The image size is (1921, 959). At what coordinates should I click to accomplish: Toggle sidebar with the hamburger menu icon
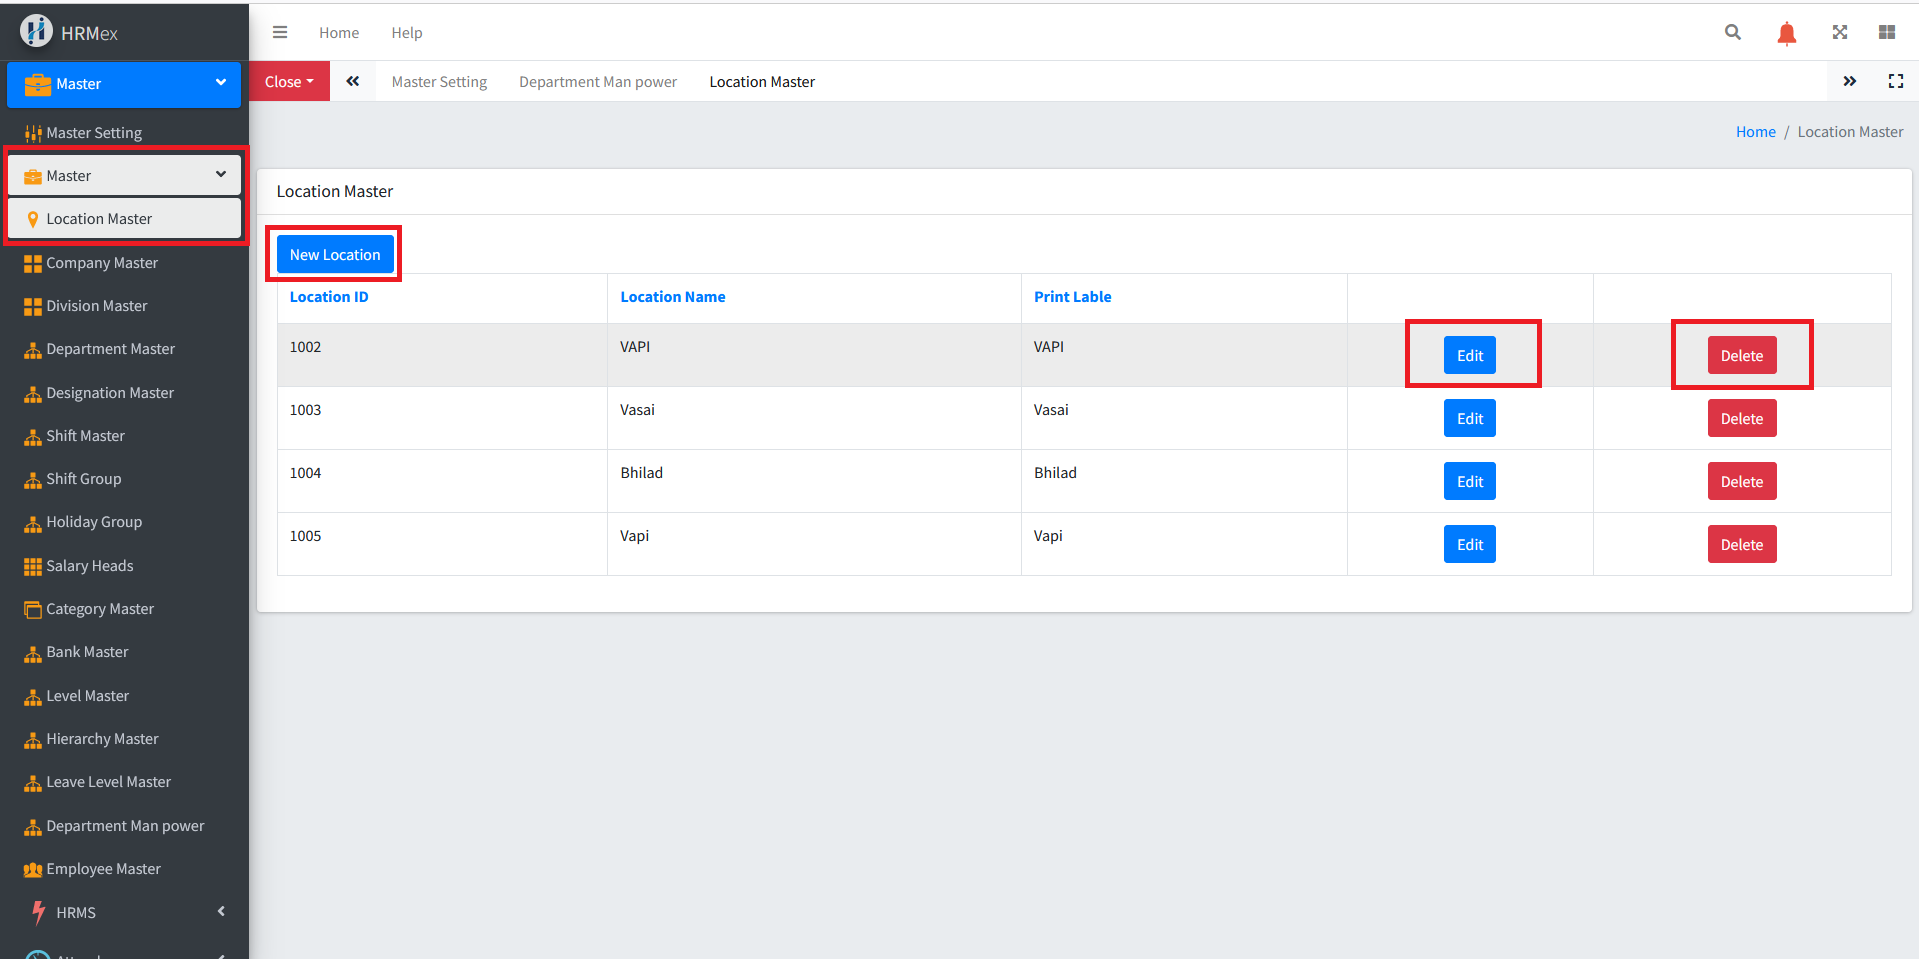coord(280,32)
